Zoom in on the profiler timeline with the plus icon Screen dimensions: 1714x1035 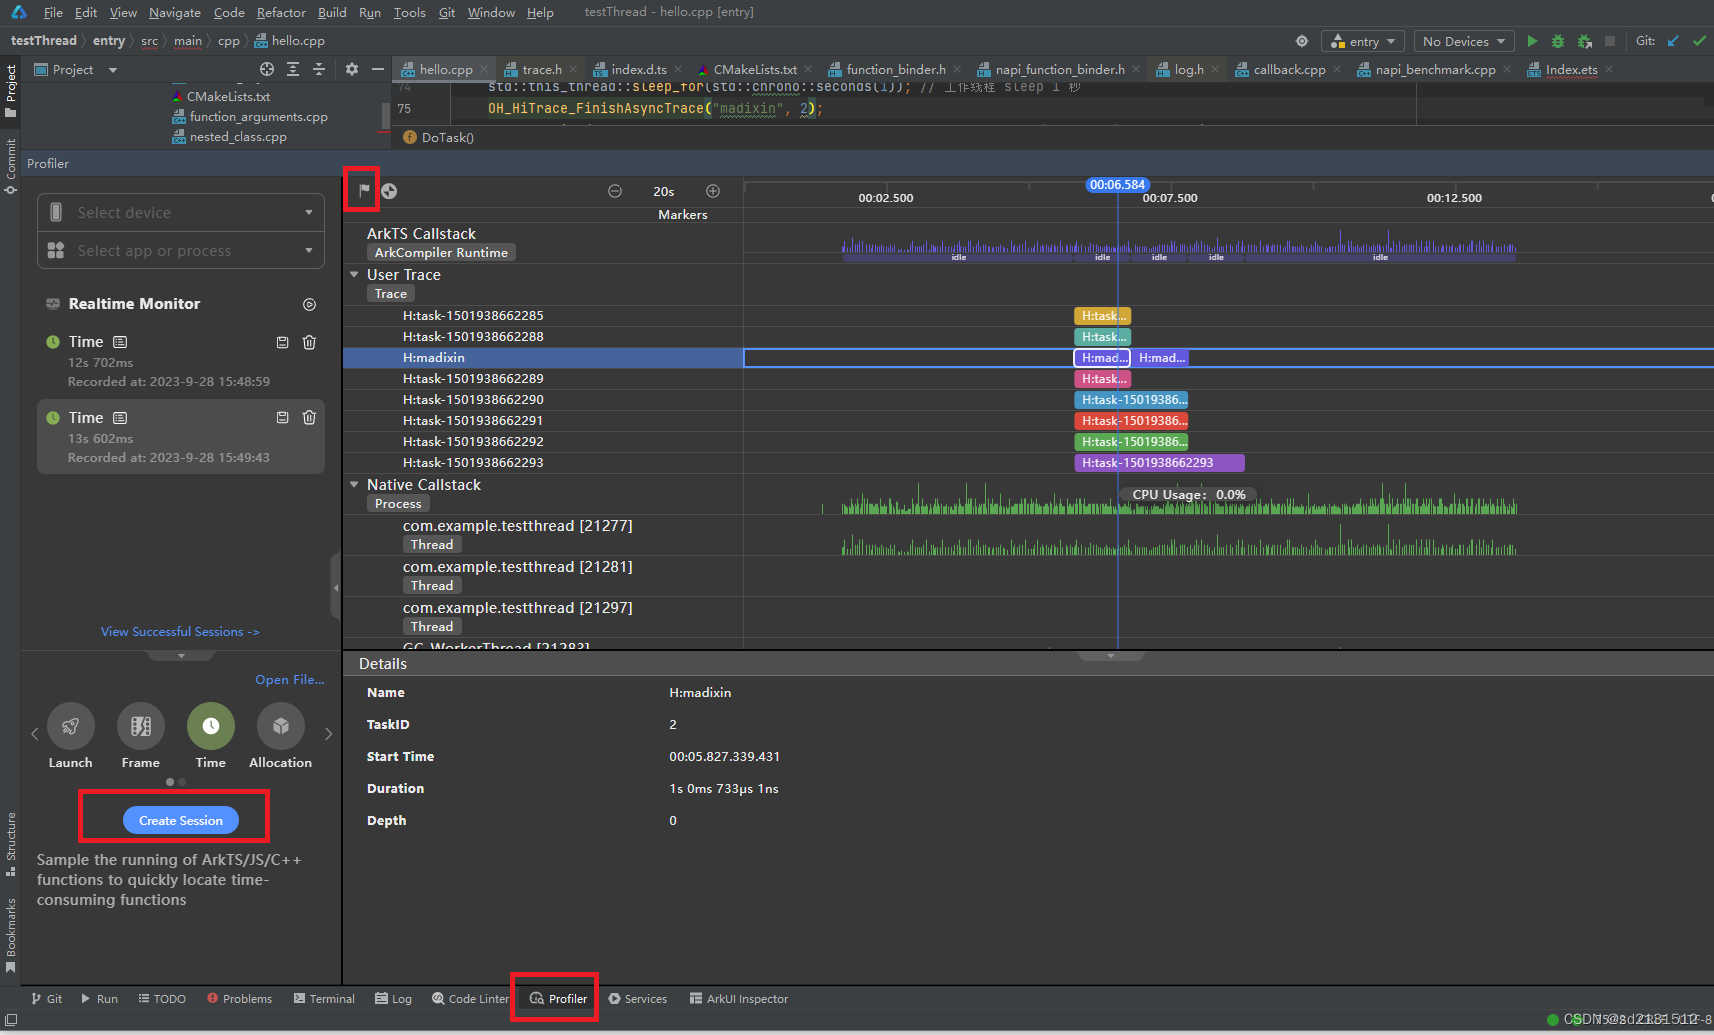pos(713,190)
